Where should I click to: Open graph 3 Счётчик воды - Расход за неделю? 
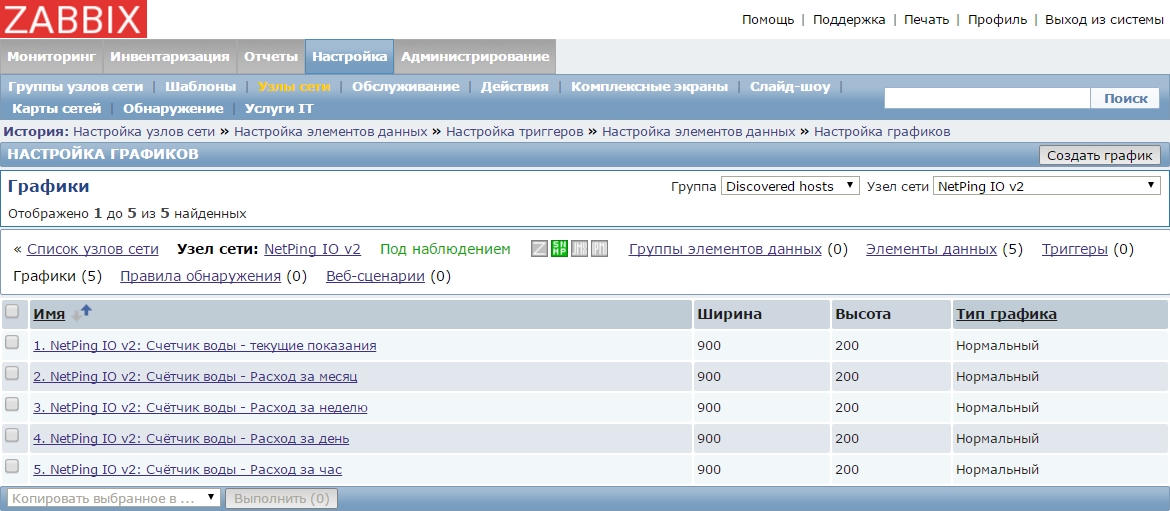tap(200, 407)
